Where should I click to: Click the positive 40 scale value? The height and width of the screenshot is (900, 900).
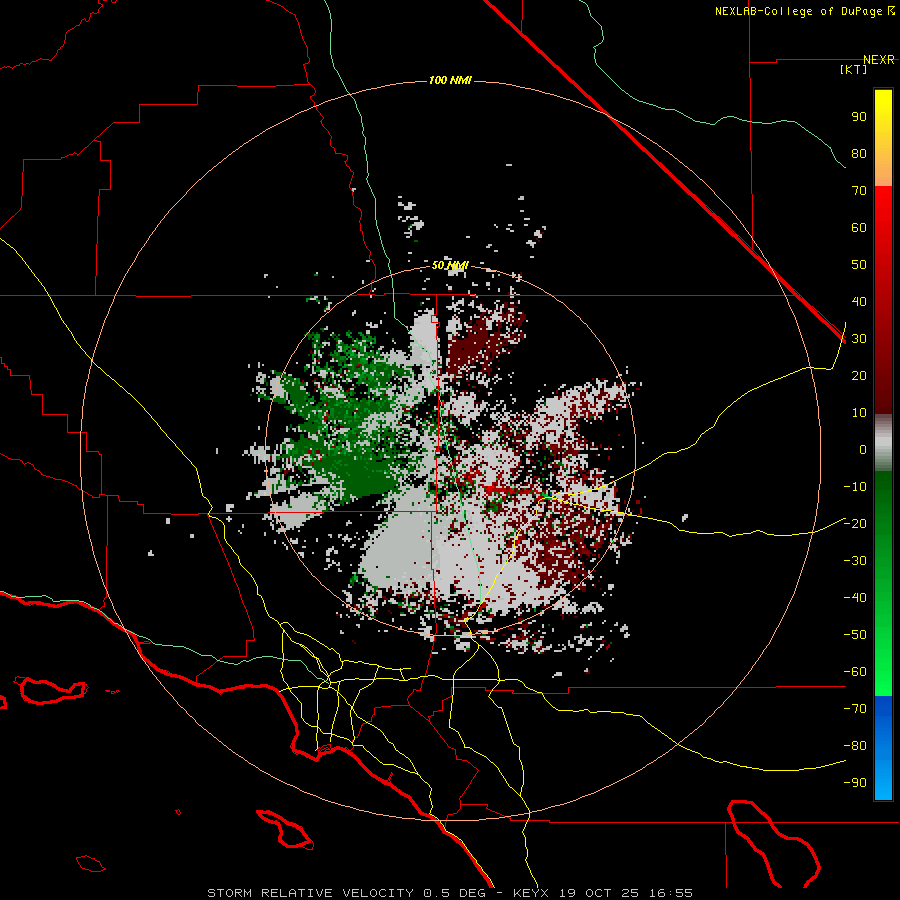(x=859, y=302)
